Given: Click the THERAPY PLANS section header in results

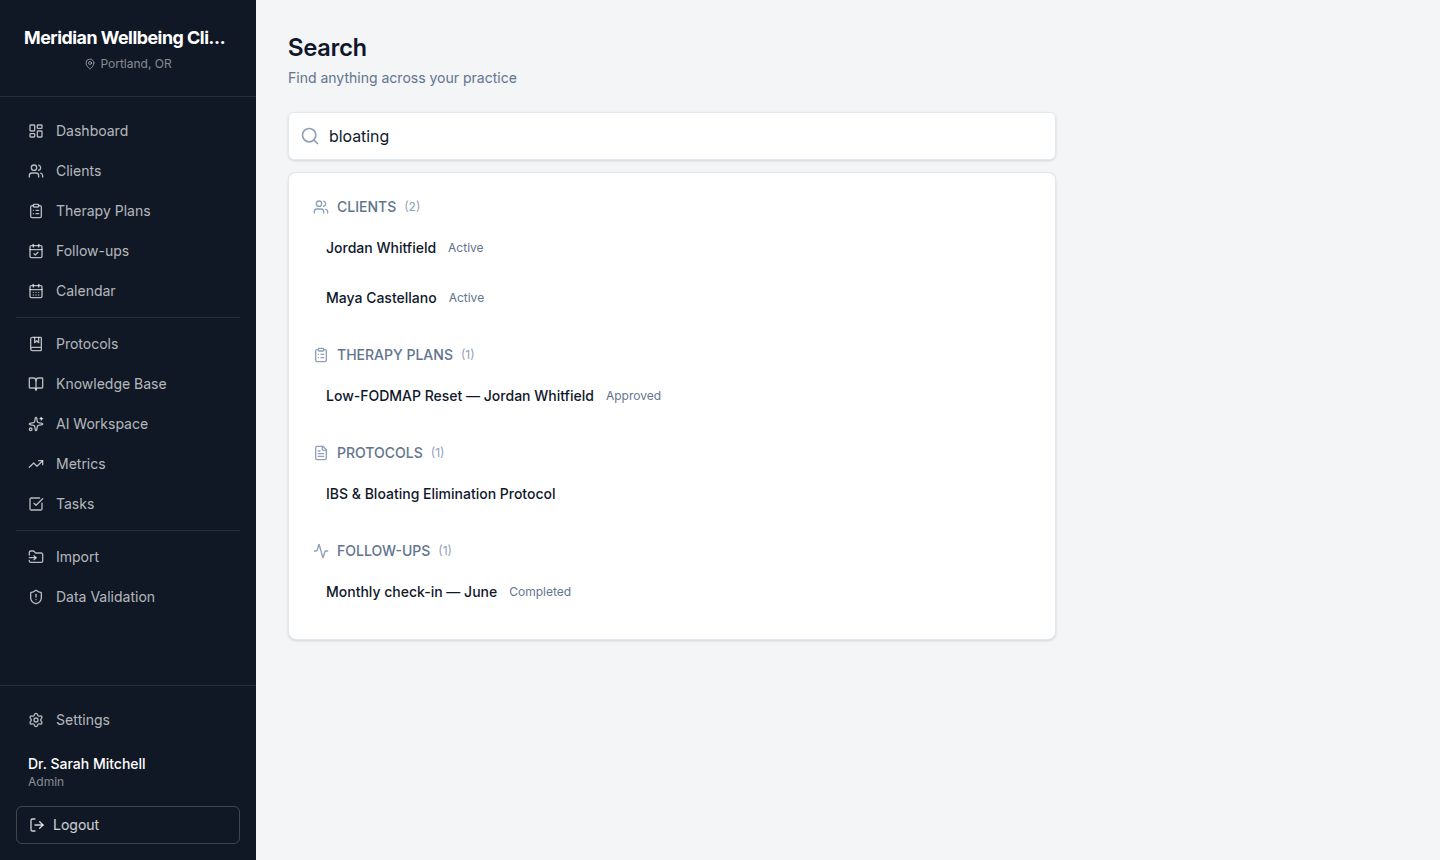Looking at the screenshot, I should coord(395,355).
